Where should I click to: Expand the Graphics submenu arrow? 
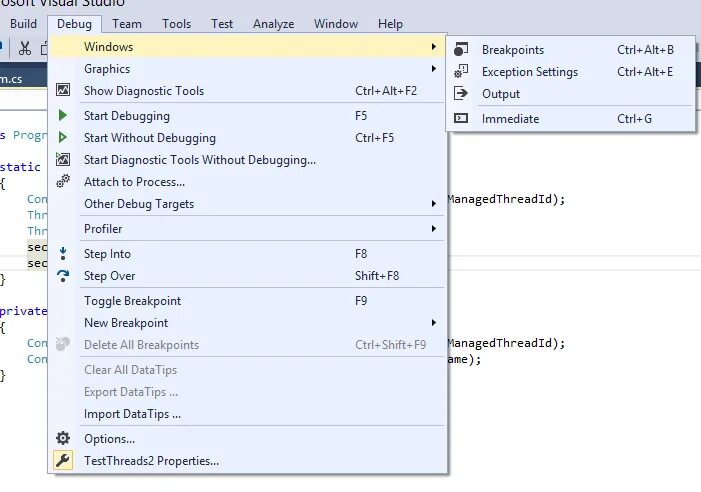(433, 68)
